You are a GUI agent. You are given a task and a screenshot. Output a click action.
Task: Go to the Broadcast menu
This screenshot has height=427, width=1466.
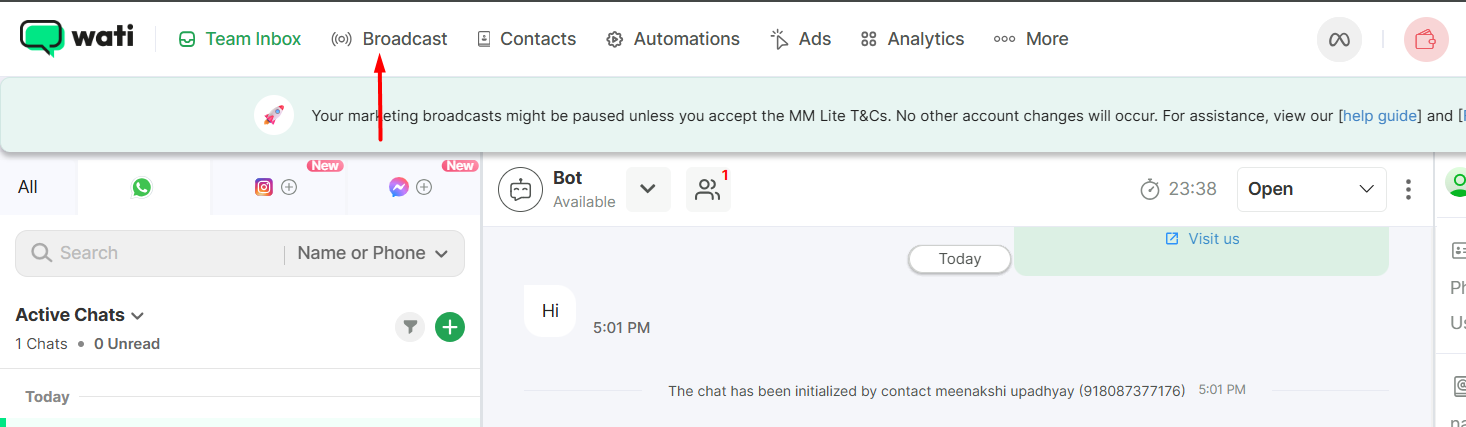pyautogui.click(x=390, y=39)
